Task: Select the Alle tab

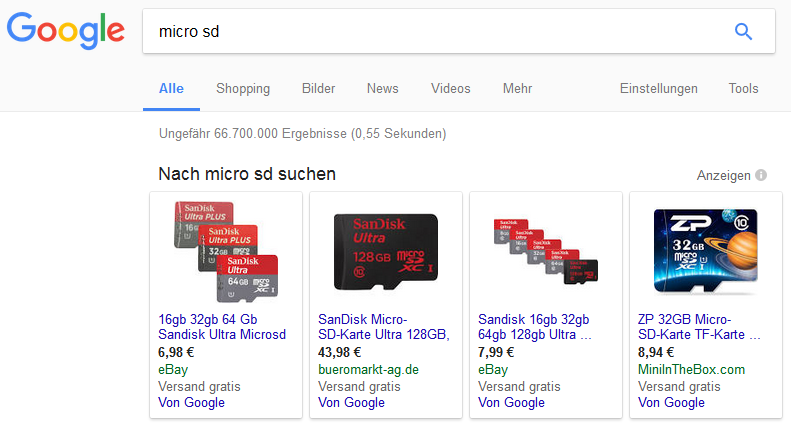Action: click(171, 88)
